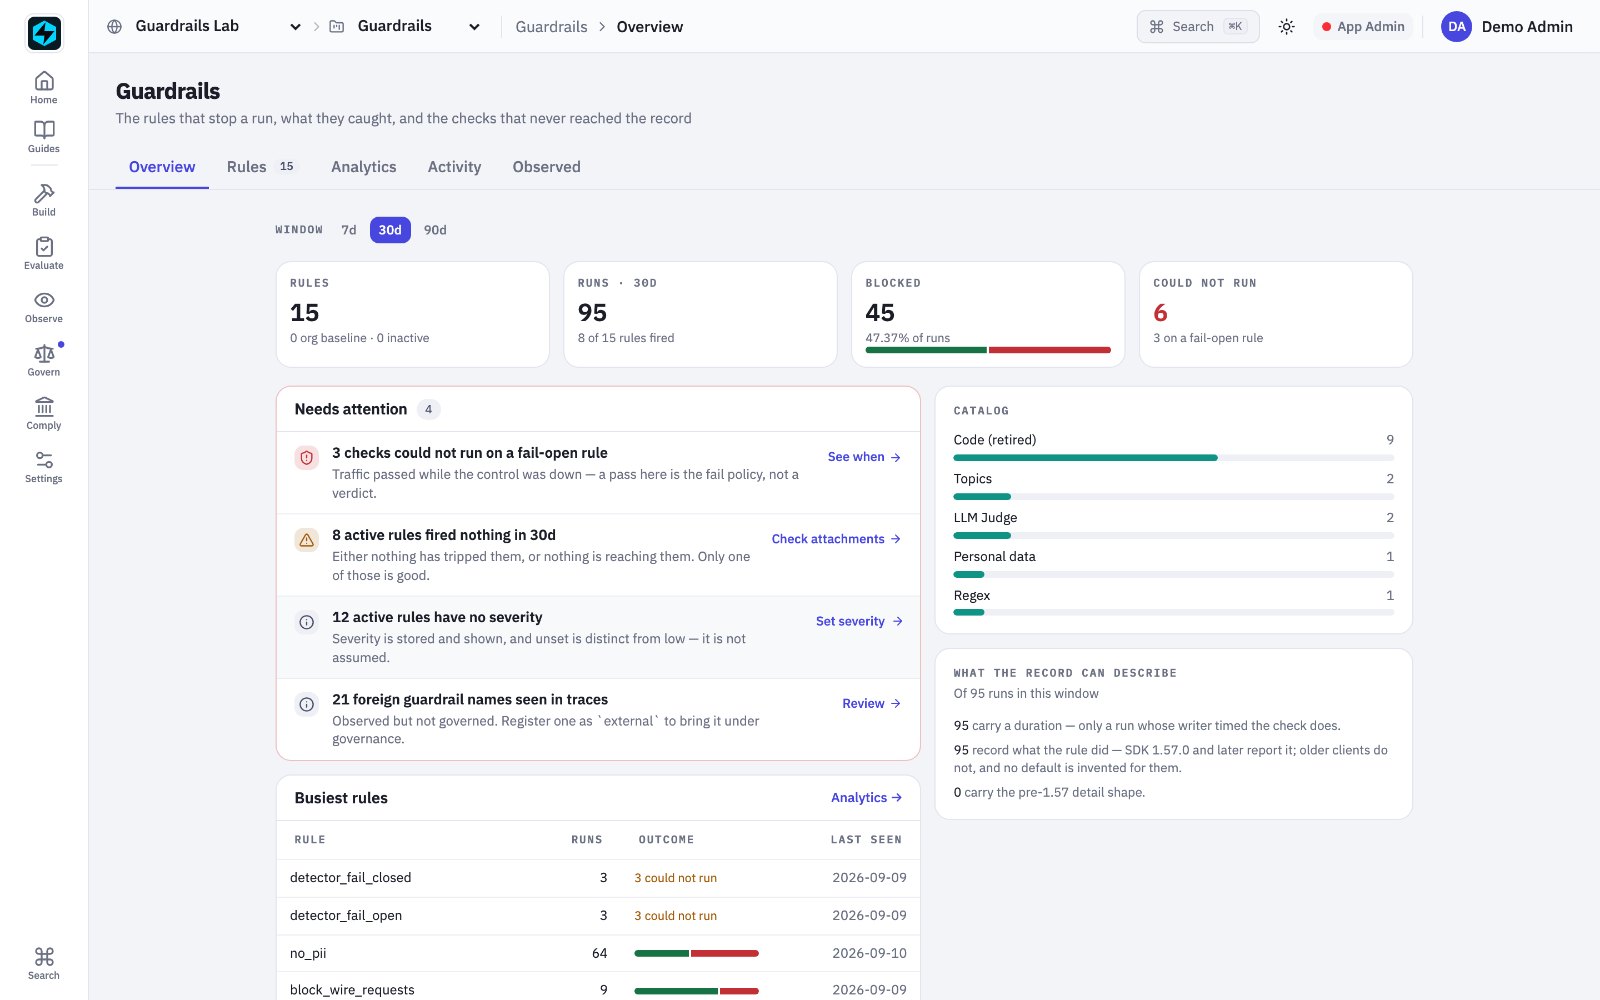Click the App Admin badge
Screen dimensions: 1600x1000
[x=1363, y=27]
